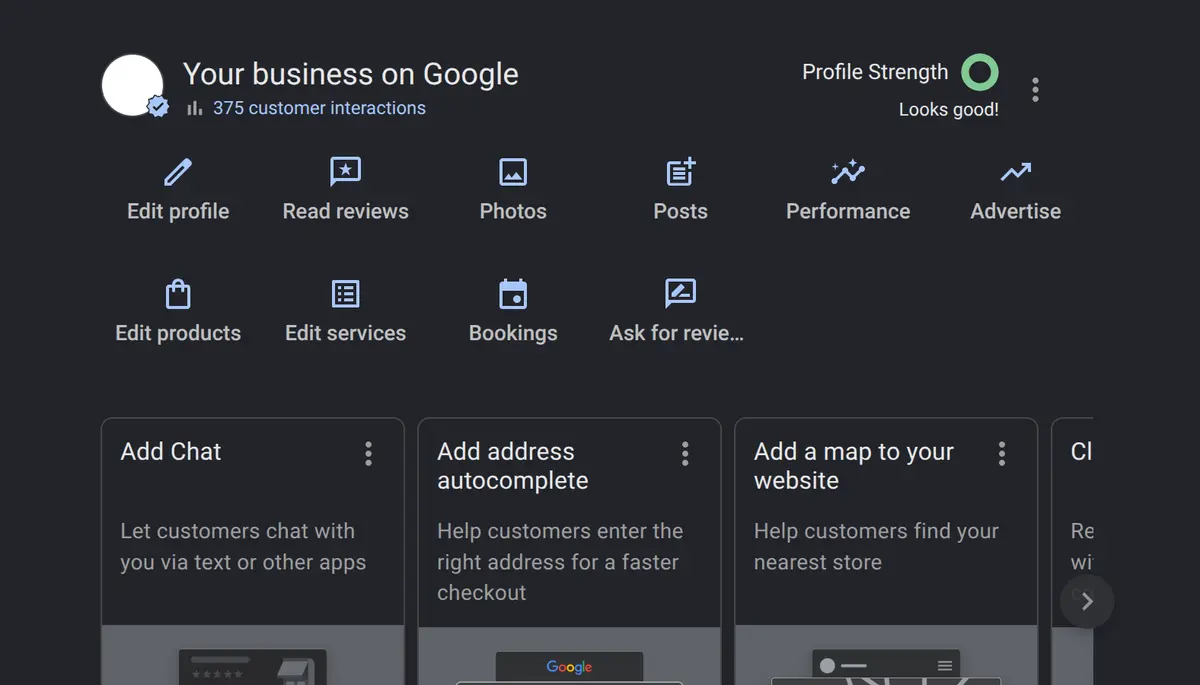Click the Profile Strength label
The image size is (1200, 685).
point(875,72)
